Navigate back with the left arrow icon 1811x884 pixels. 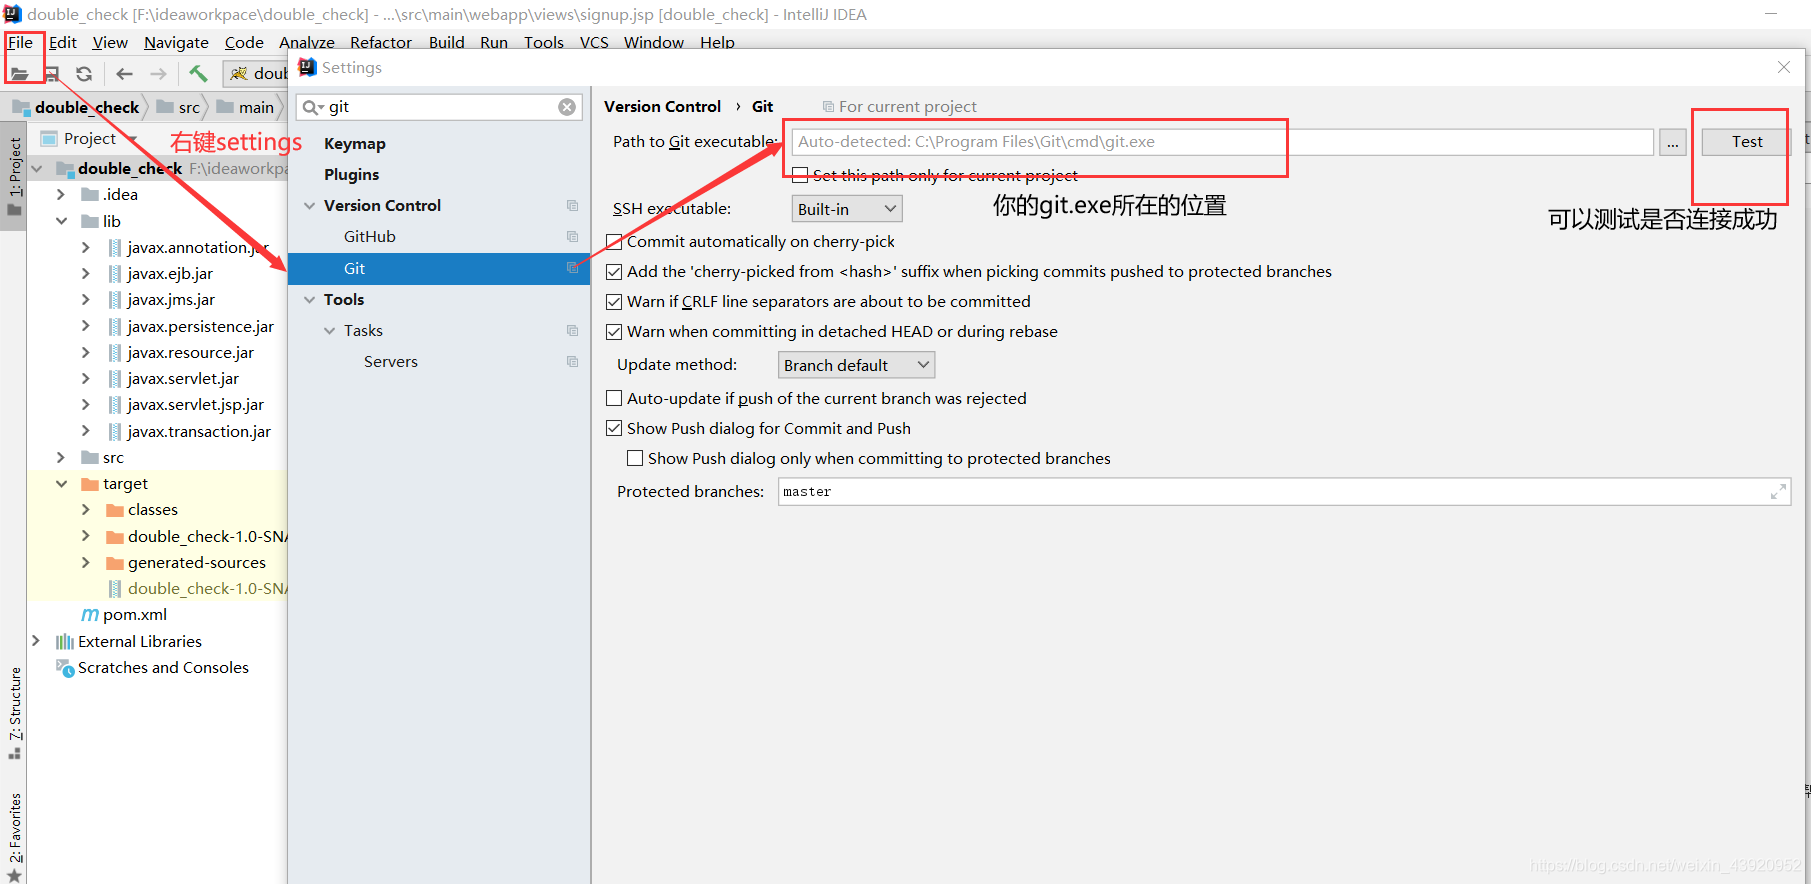pos(124,74)
